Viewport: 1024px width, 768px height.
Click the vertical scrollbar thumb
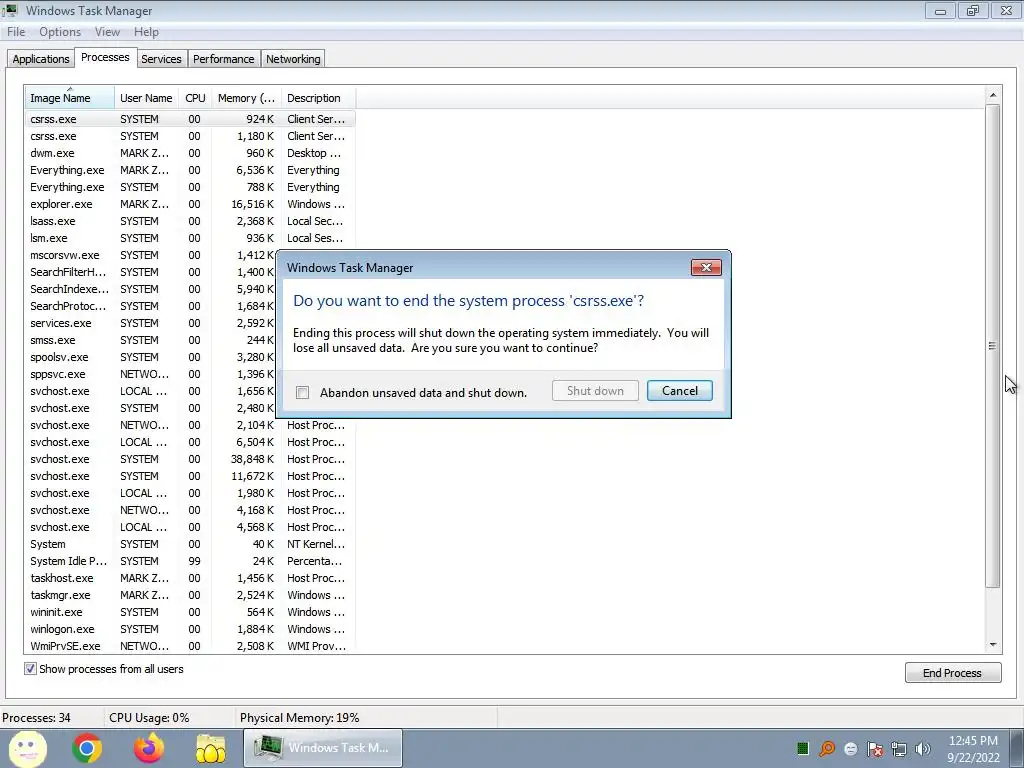[x=993, y=346]
